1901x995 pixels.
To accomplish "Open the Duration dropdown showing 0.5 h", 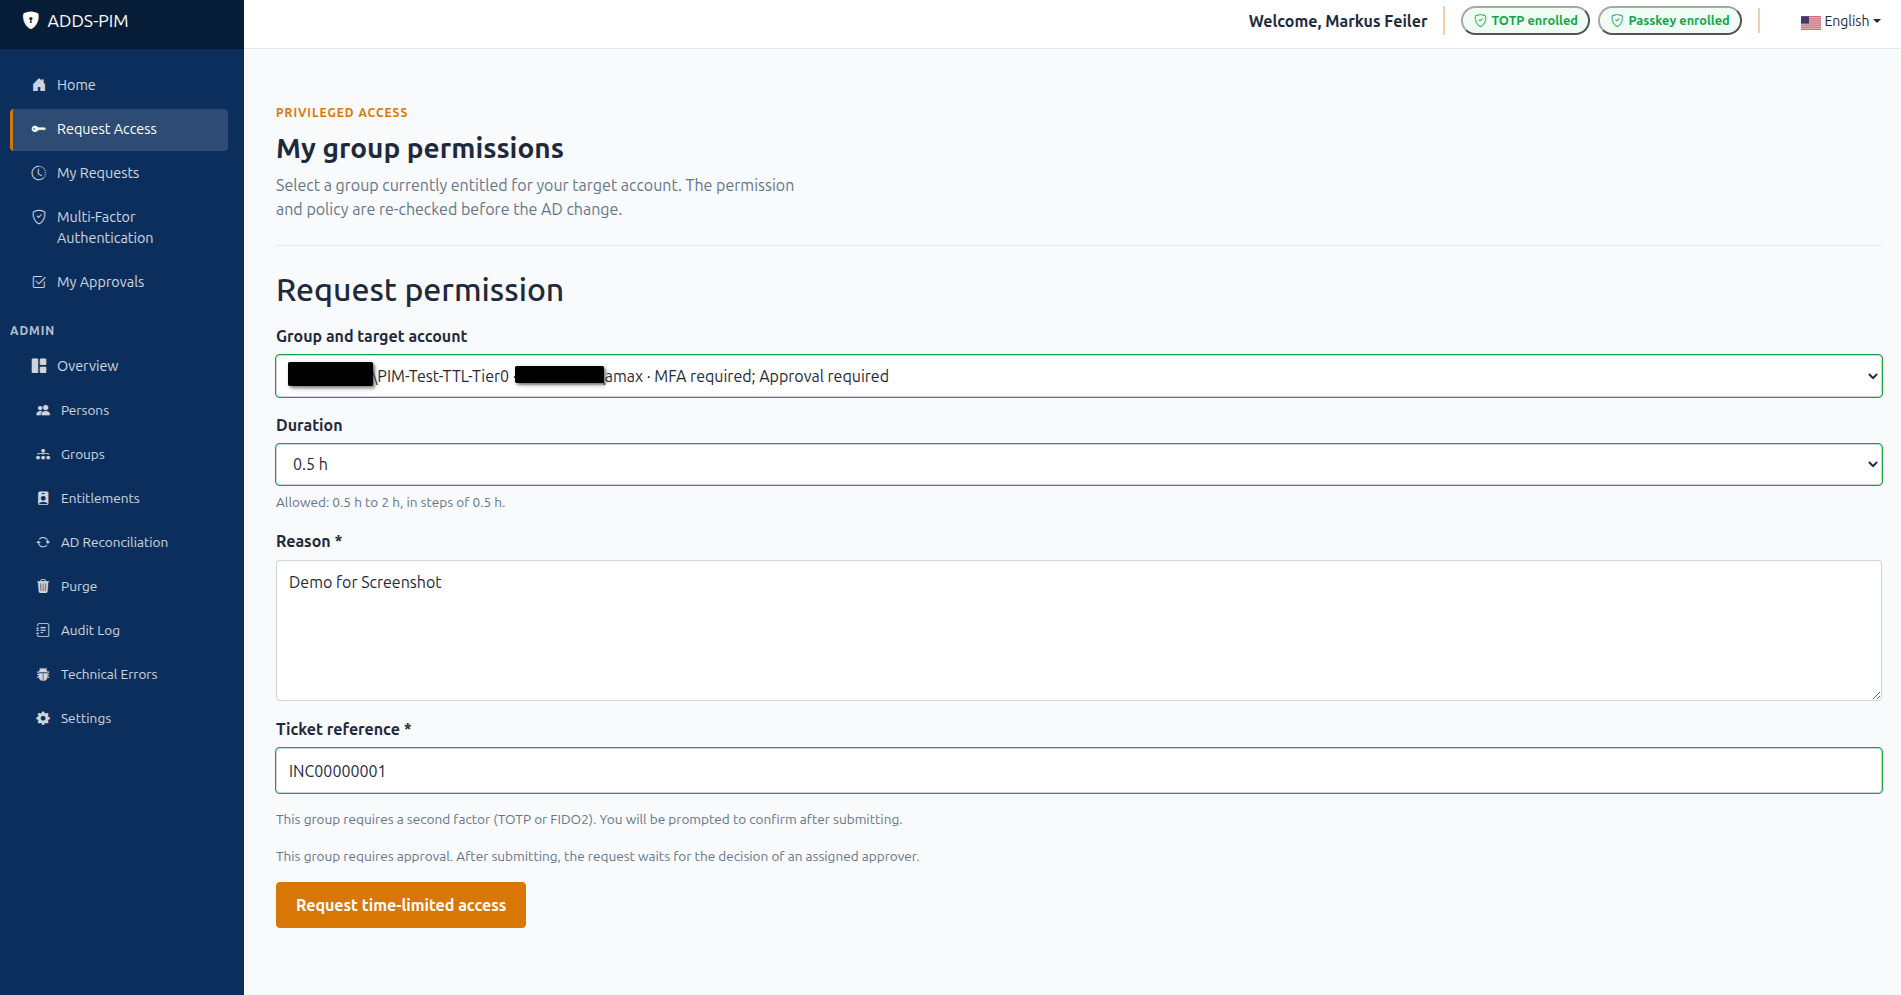I will click(x=1079, y=464).
